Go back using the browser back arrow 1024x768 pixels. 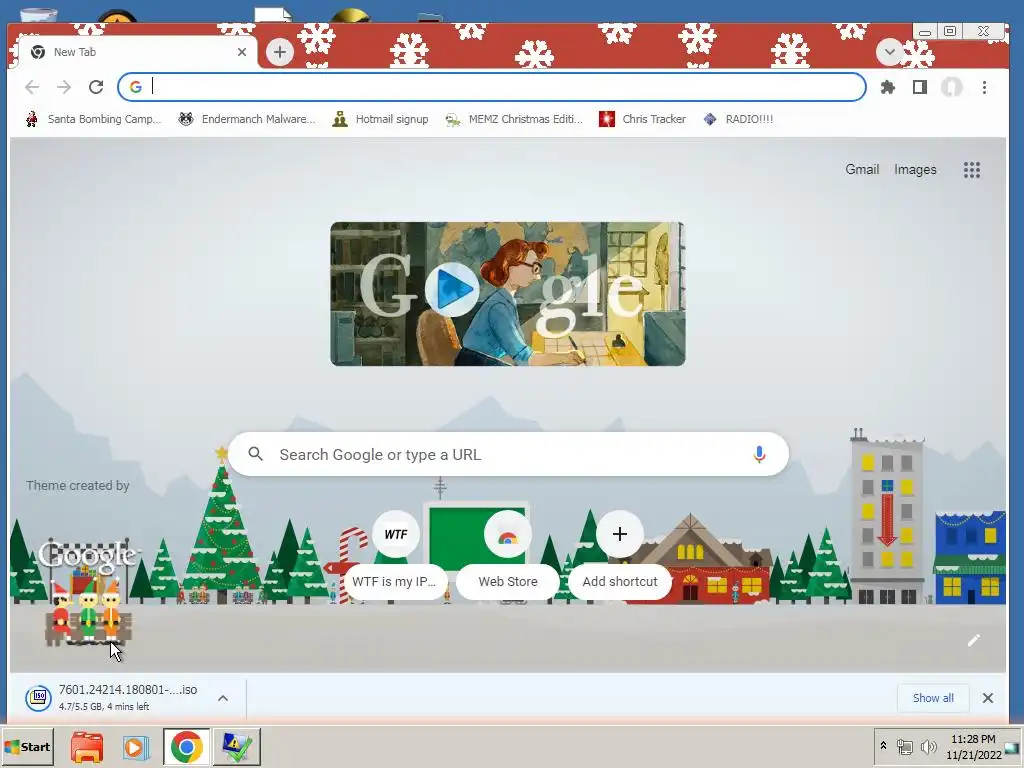point(32,87)
